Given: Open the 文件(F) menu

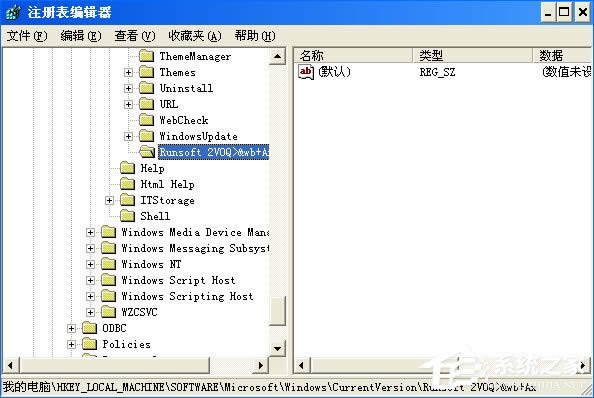Looking at the screenshot, I should (27, 36).
